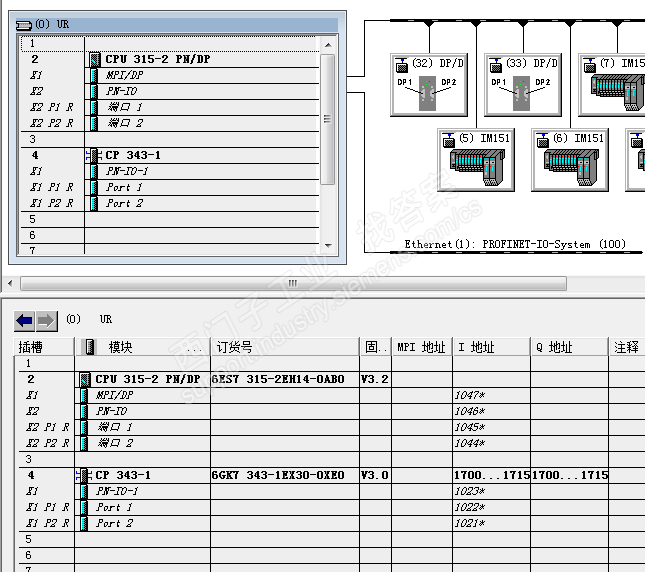Click I address 1700...1715 cell
The height and width of the screenshot is (572, 645).
pos(491,475)
